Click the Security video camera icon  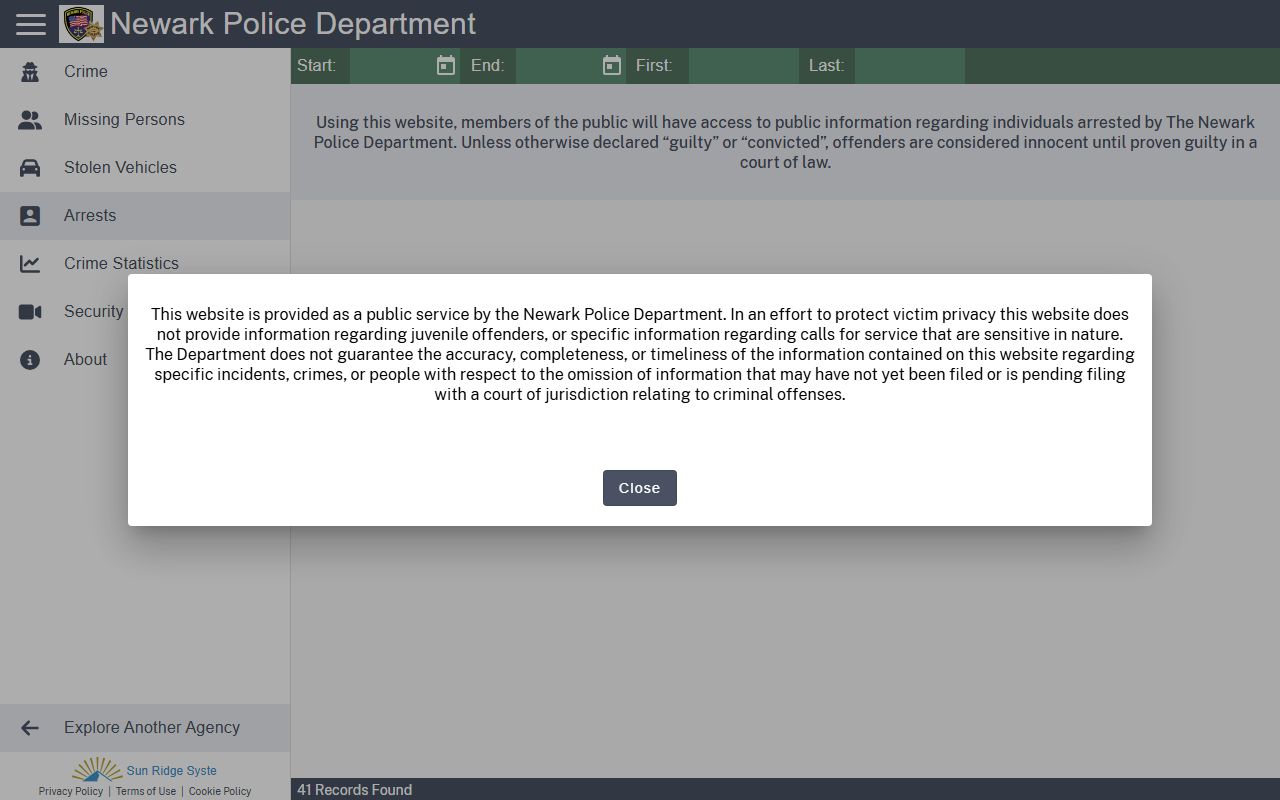(30, 312)
